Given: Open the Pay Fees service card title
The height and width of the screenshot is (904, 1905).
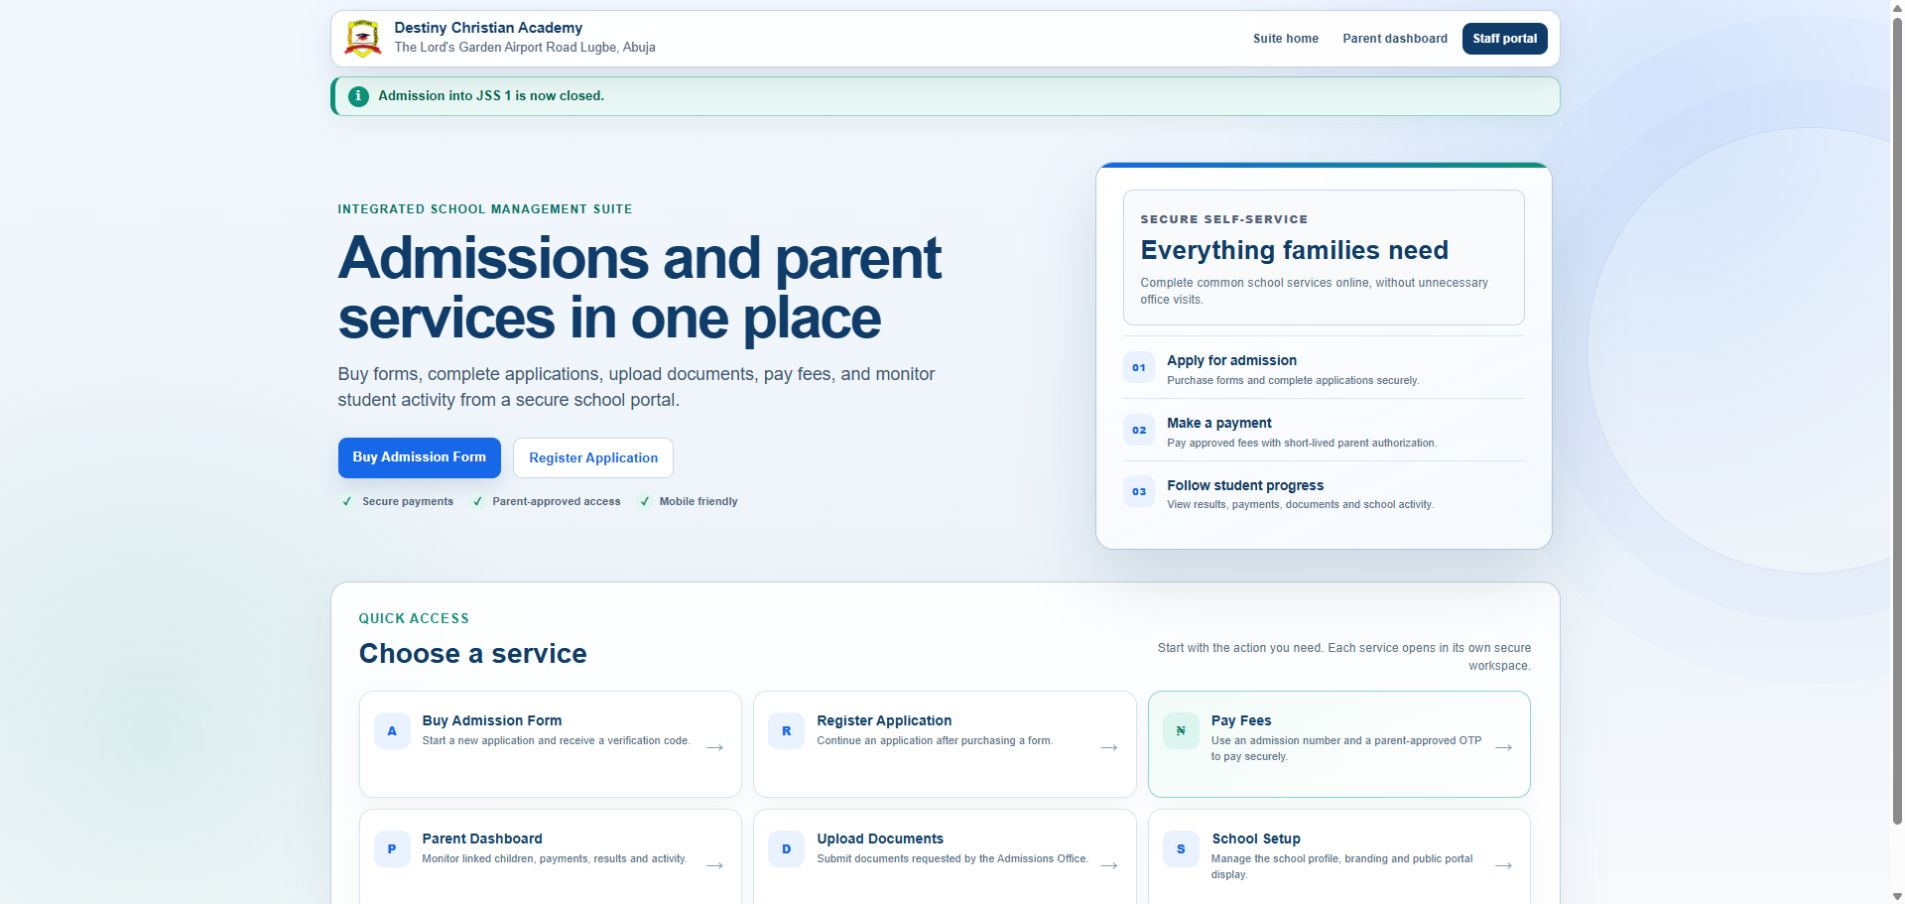Looking at the screenshot, I should click(x=1241, y=721).
